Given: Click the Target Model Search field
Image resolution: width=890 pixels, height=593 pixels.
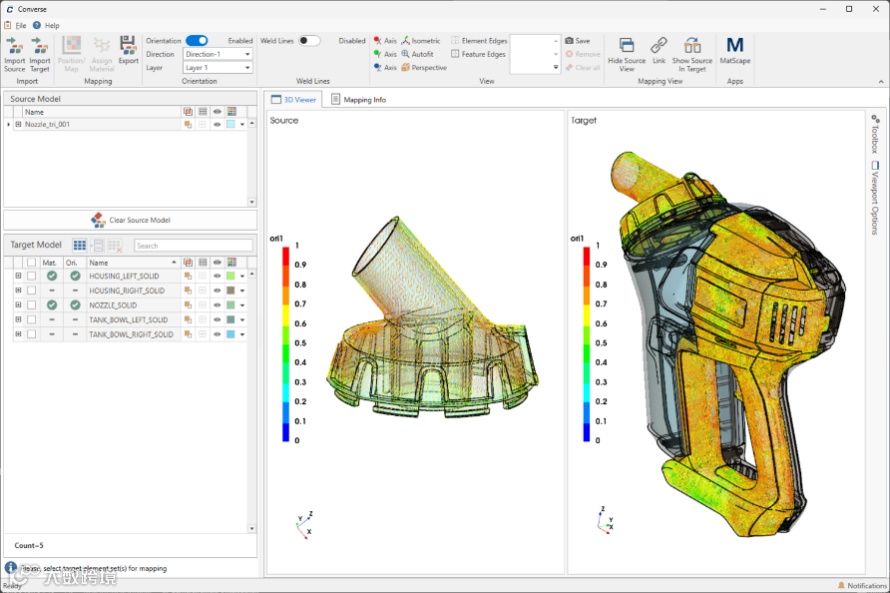Looking at the screenshot, I should coord(193,245).
